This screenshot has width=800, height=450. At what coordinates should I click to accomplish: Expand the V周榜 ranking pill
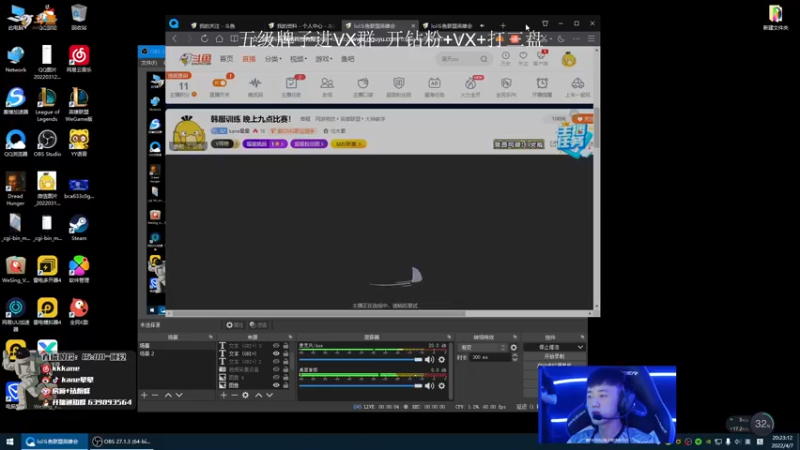coord(225,144)
